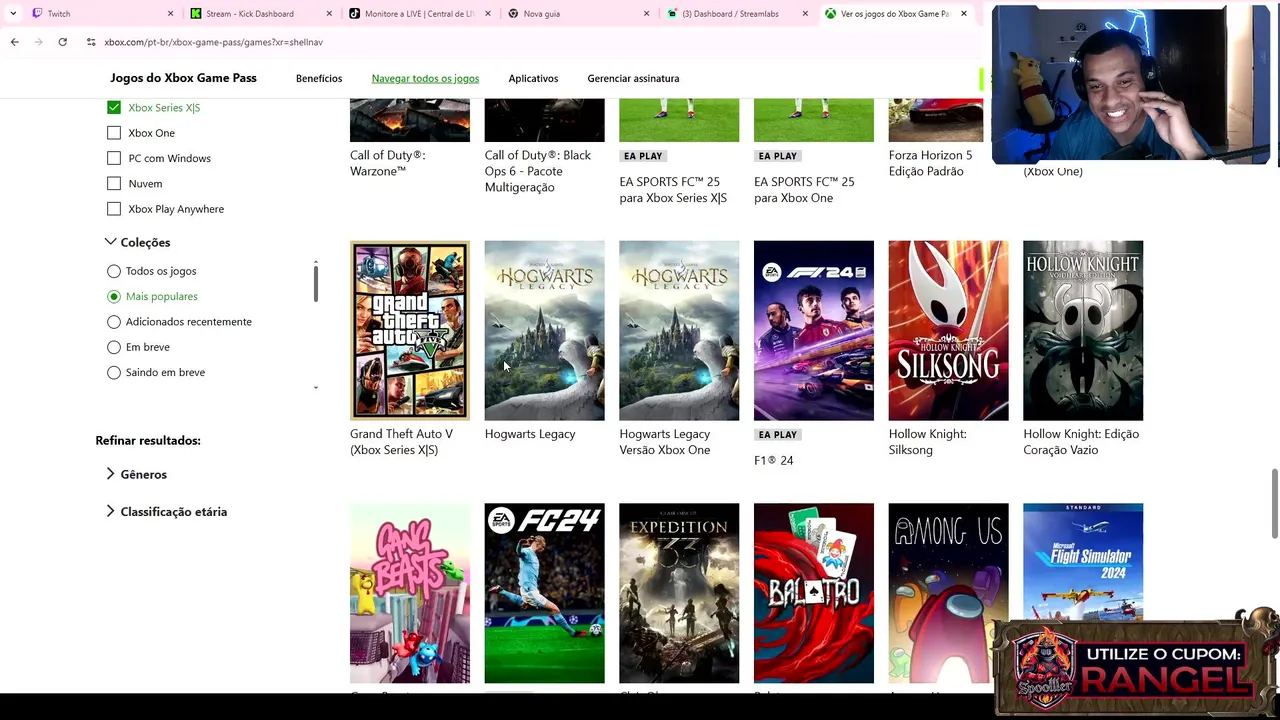Select Todos os jogos radio button

(x=114, y=271)
